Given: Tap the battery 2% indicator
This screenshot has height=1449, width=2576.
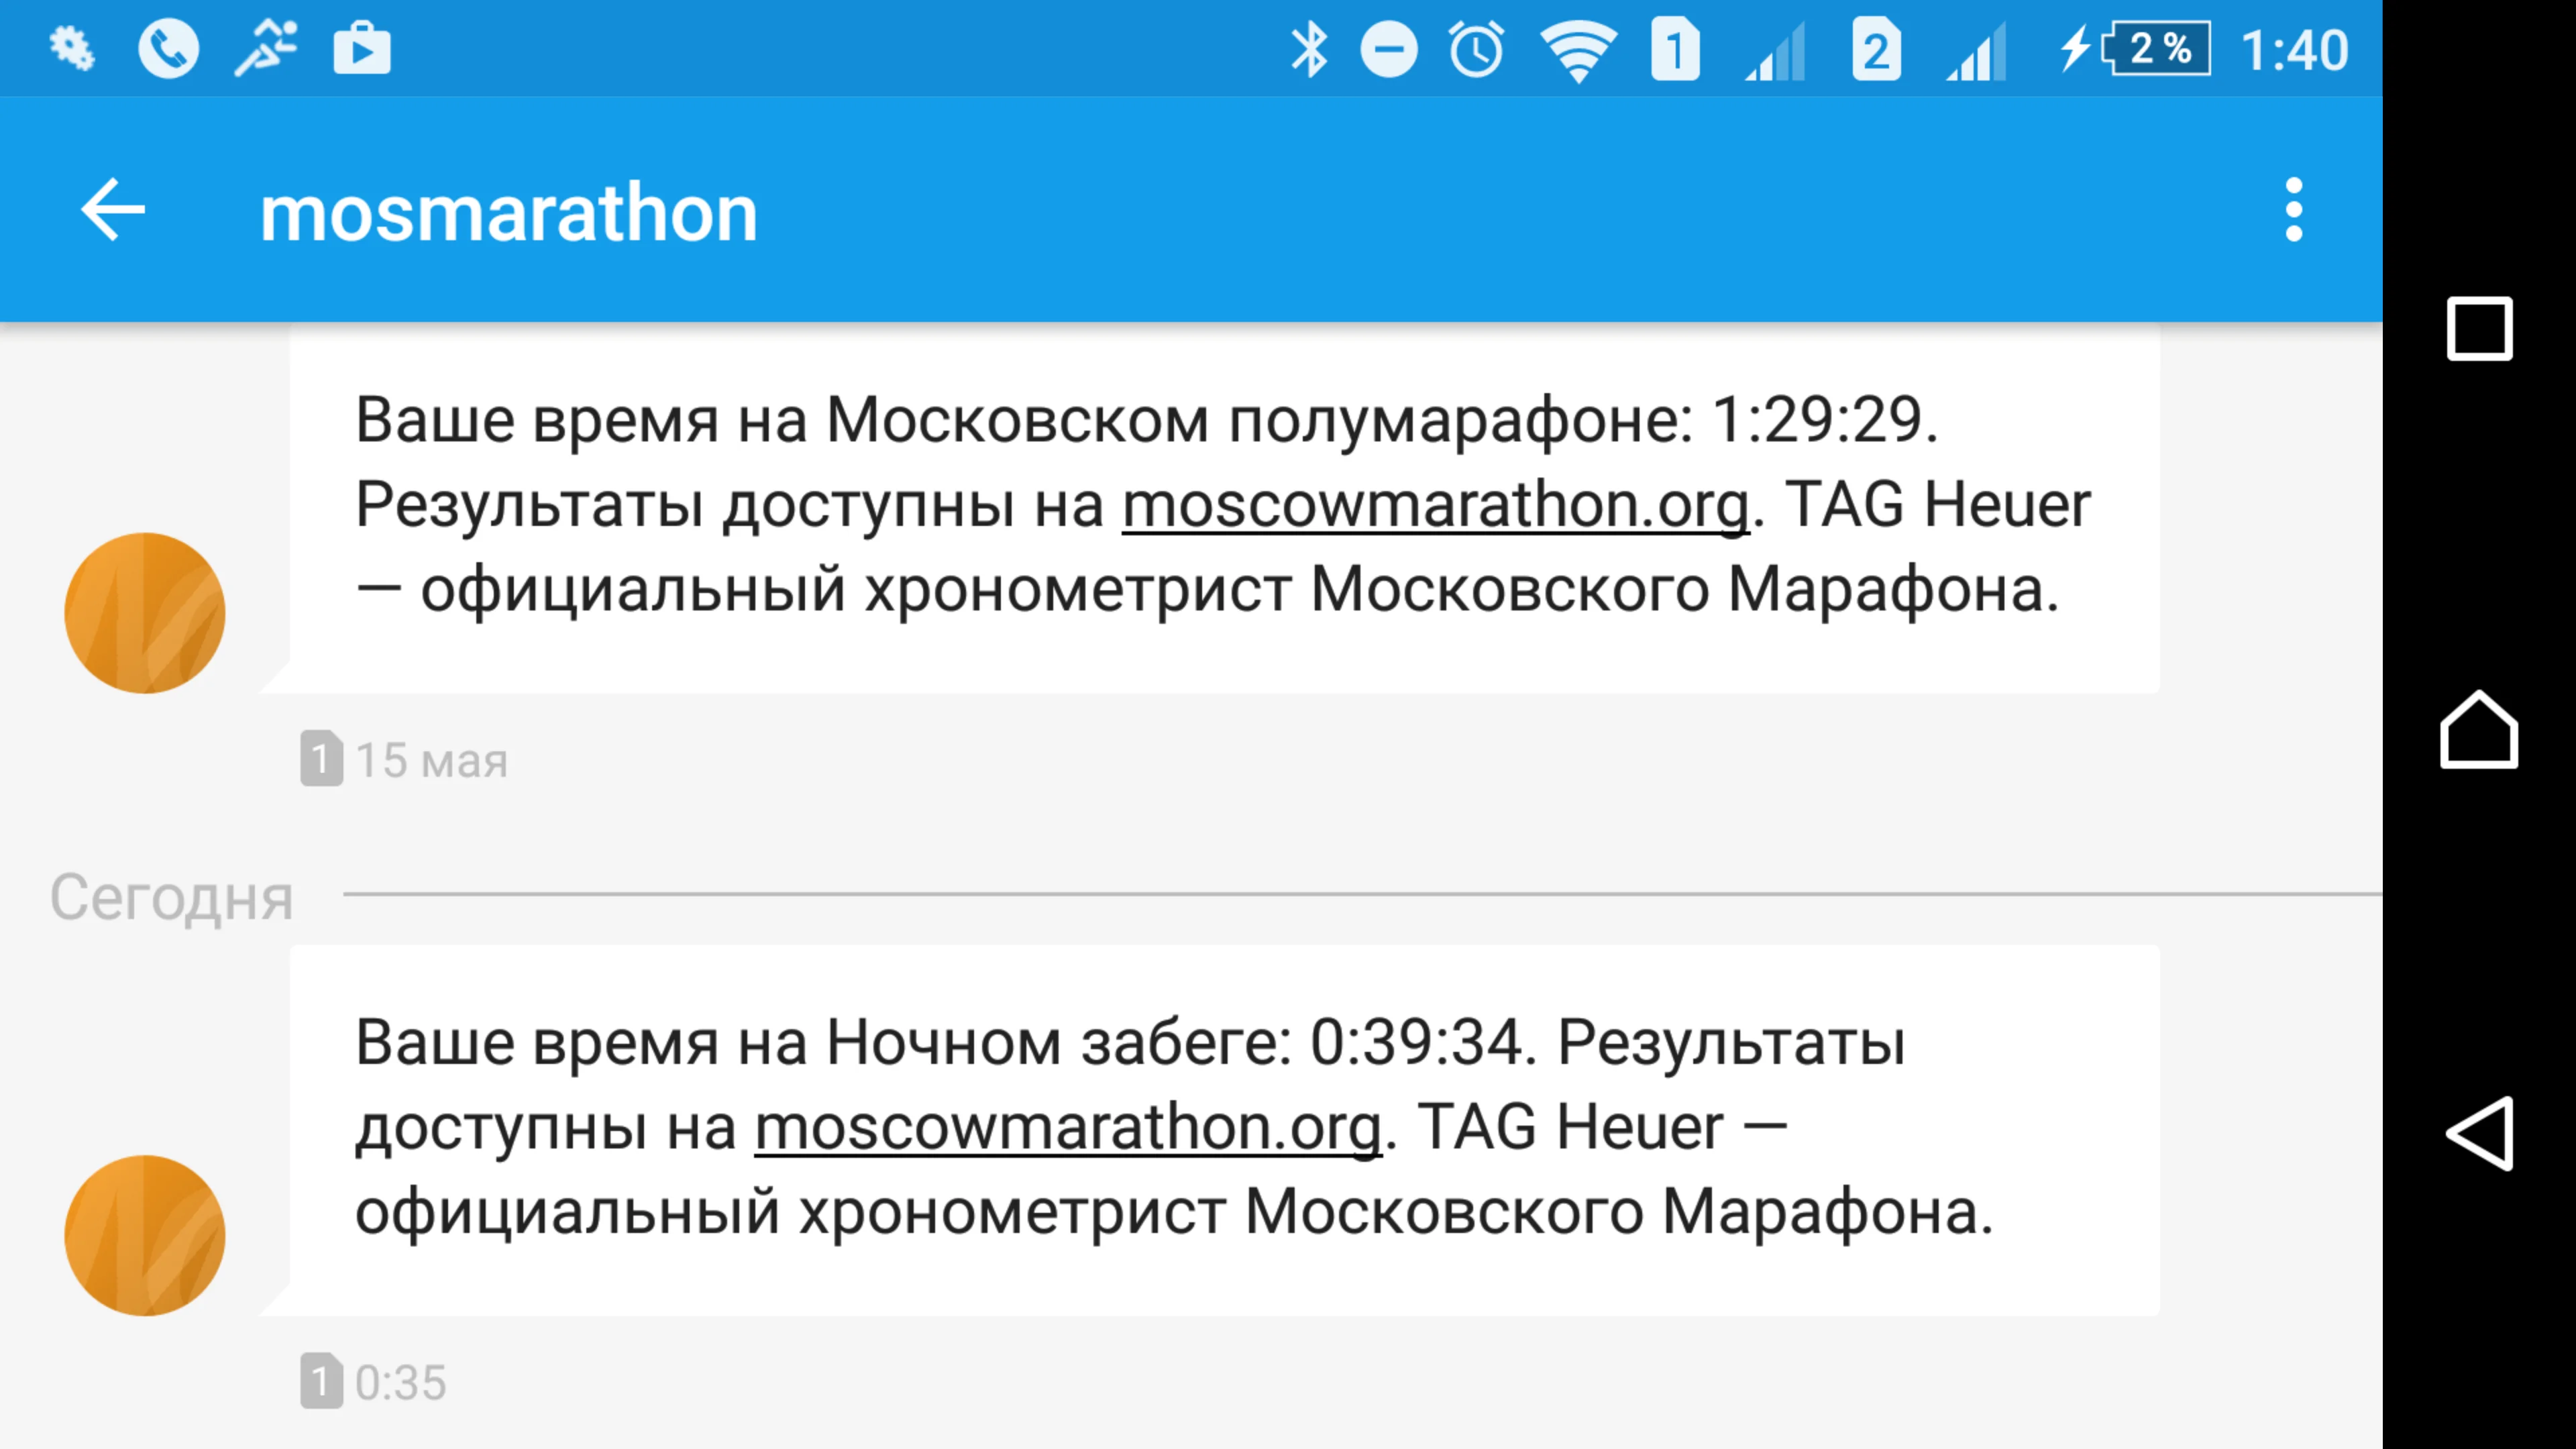Looking at the screenshot, I should 2156,49.
